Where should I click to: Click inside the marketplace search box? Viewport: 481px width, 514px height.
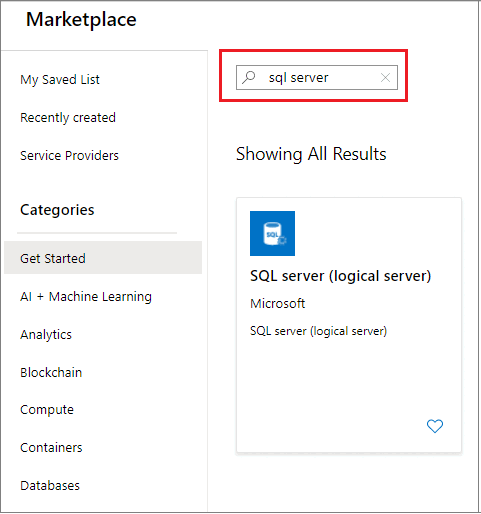[317, 78]
